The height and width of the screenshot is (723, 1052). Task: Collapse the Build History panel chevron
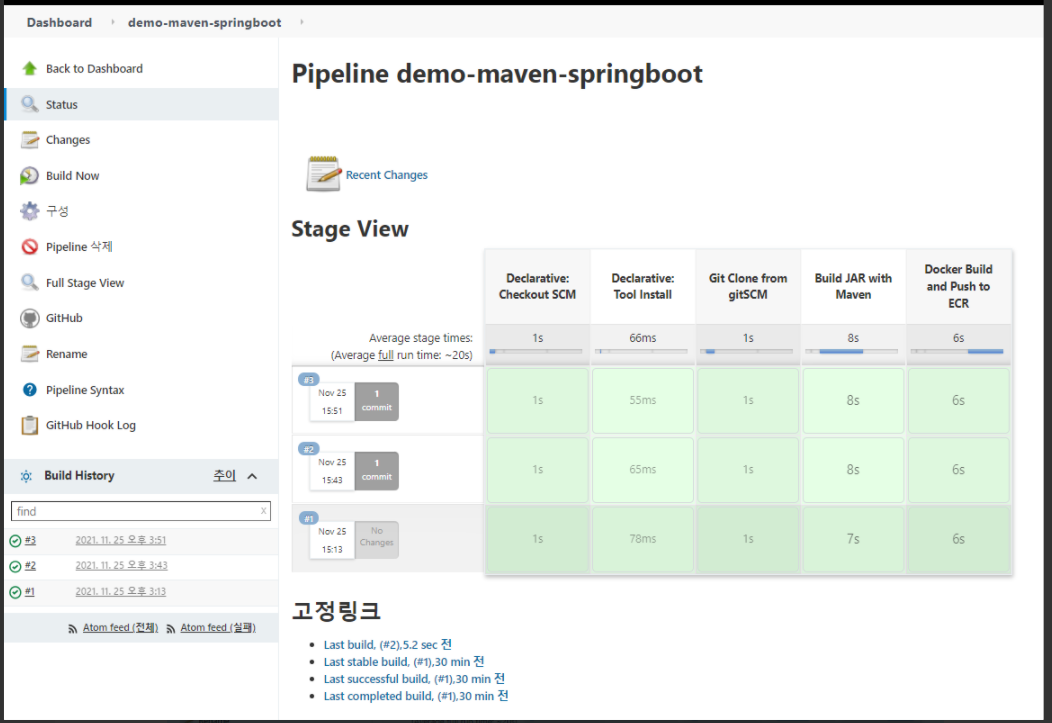252,476
